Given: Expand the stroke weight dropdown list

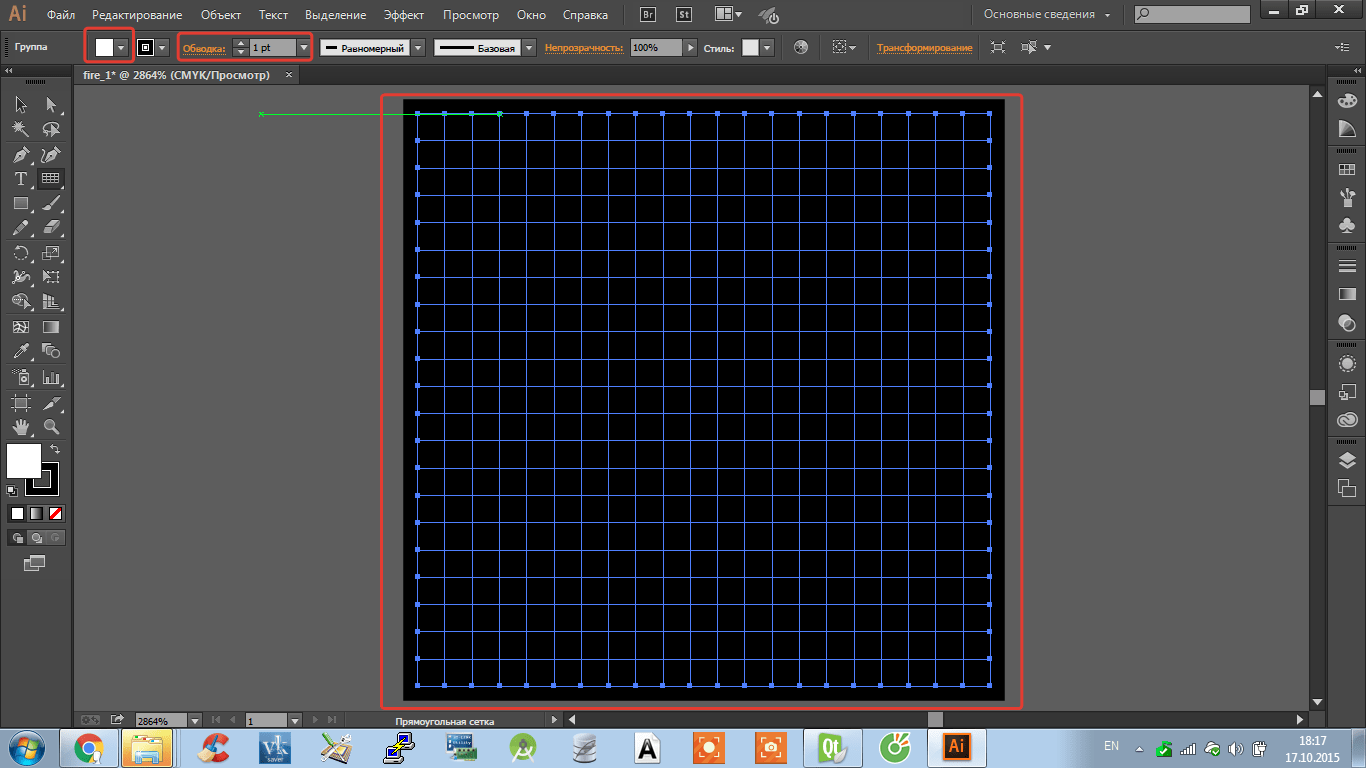Looking at the screenshot, I should click(303, 47).
